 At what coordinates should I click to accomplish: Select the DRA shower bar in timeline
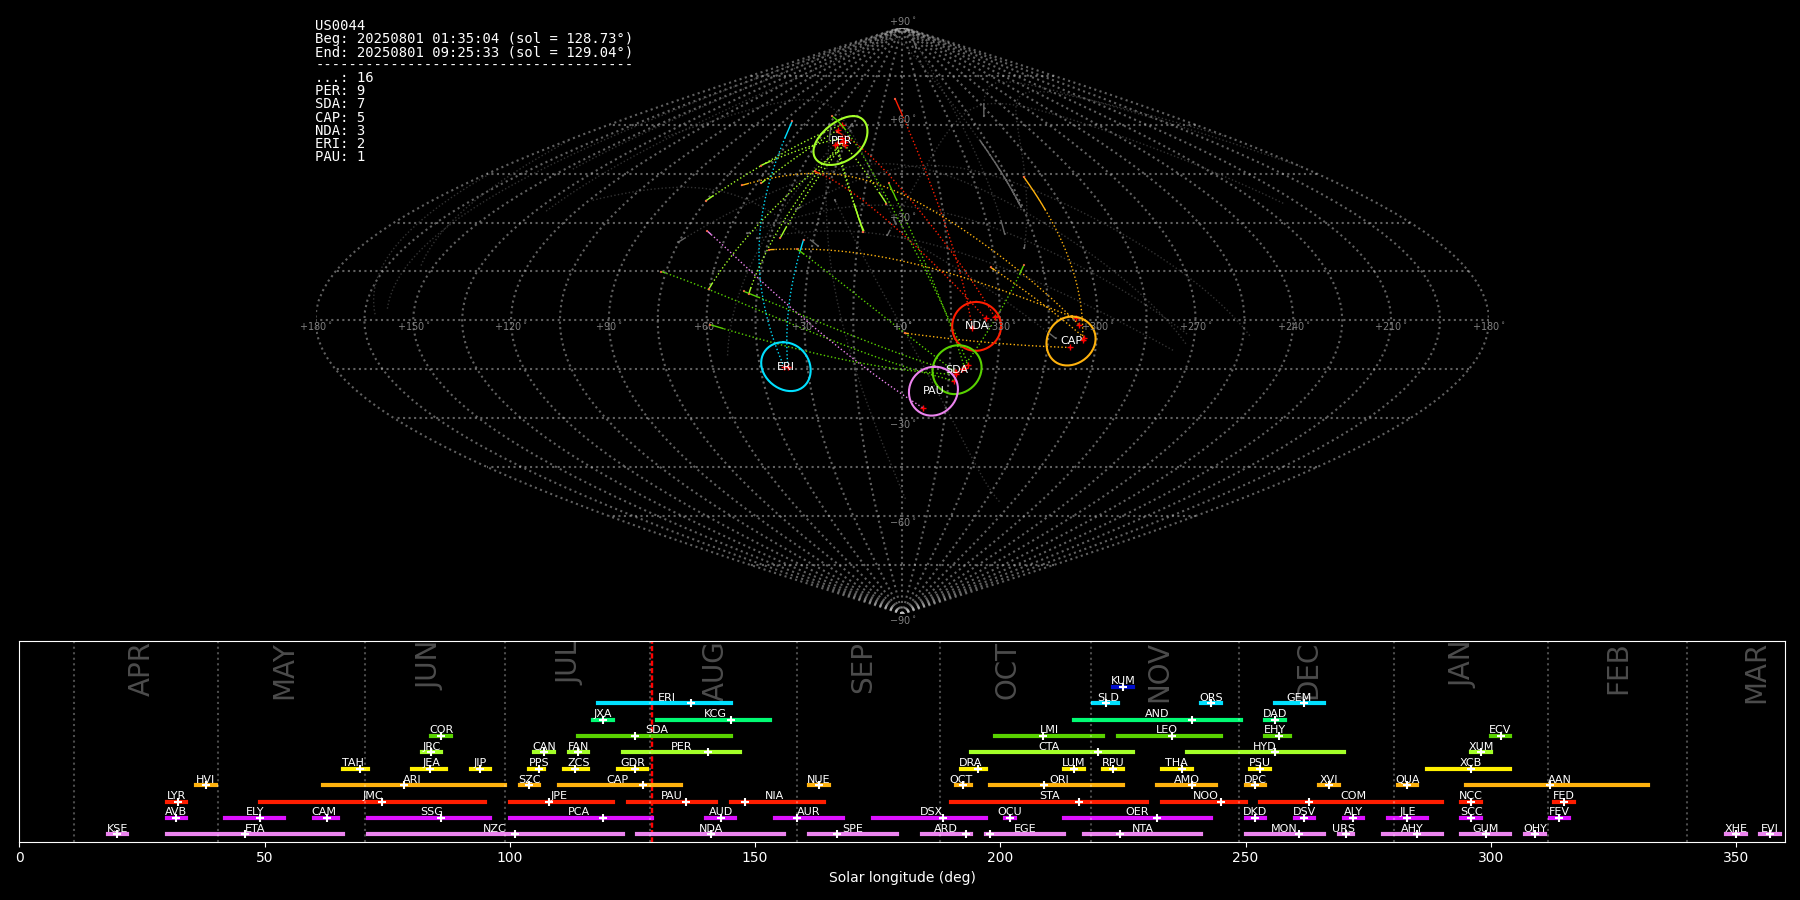click(974, 769)
